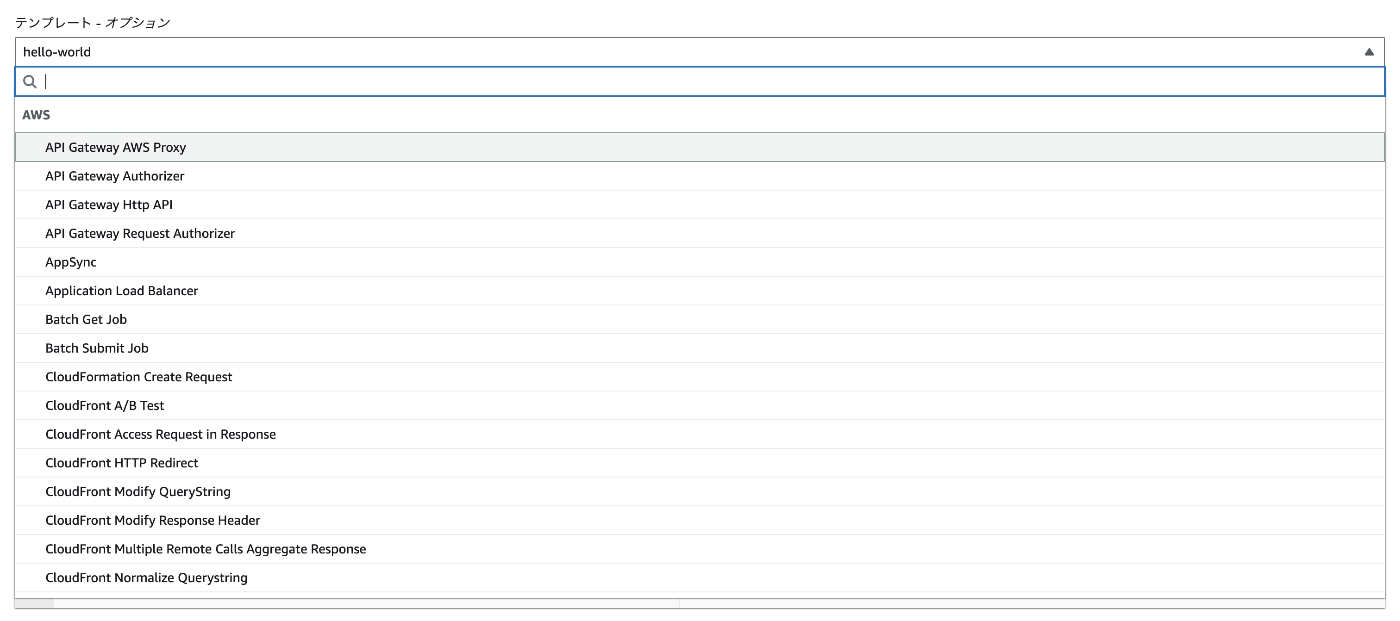Choose Application Load Balancer template
The image size is (1400, 621).
click(x=700, y=291)
